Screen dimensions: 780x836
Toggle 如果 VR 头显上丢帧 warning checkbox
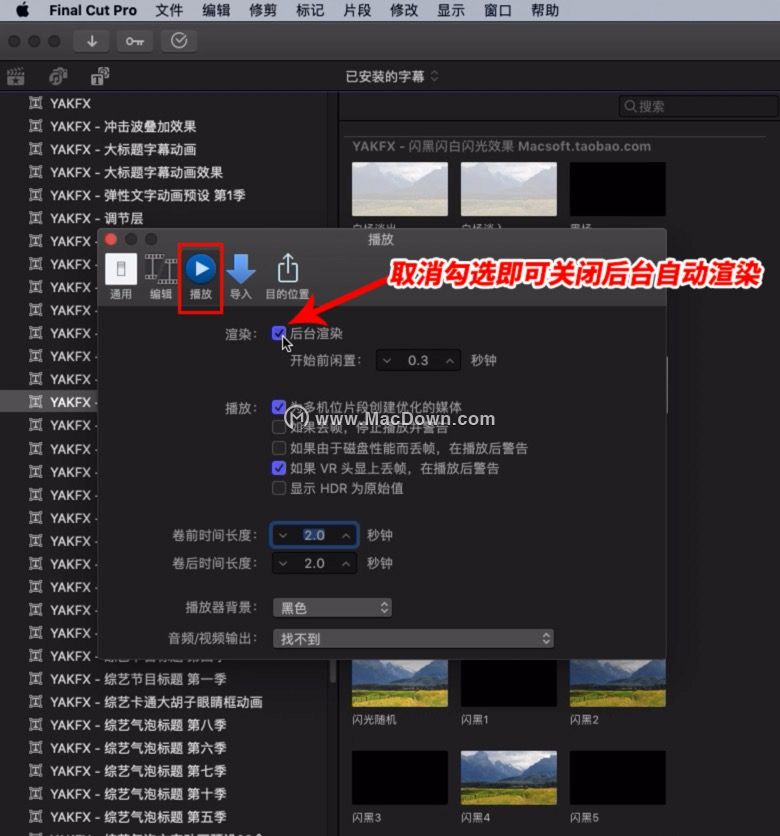point(279,468)
